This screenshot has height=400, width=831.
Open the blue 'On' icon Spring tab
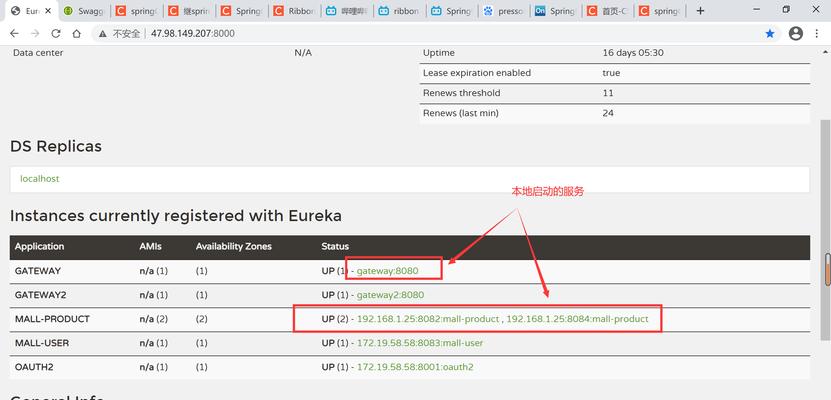[556, 11]
